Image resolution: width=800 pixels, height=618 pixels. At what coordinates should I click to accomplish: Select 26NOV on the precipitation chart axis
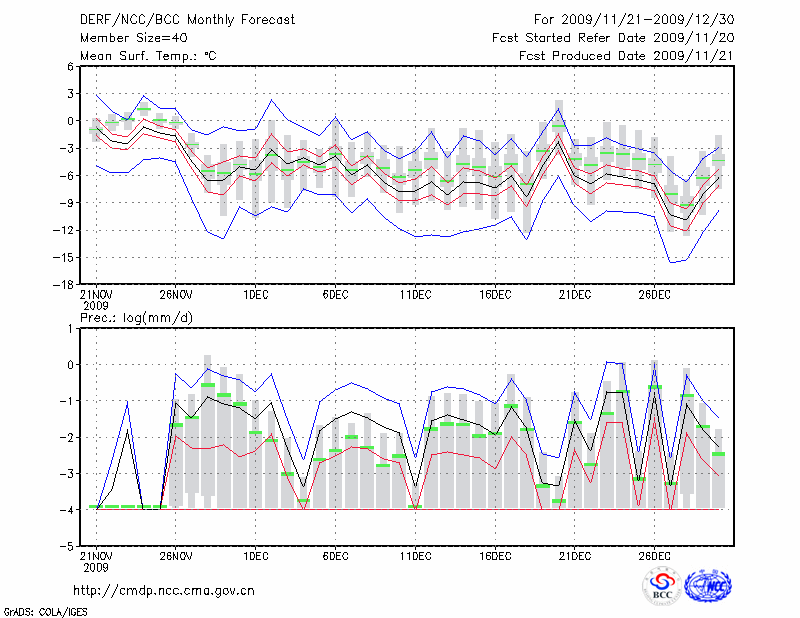coord(175,556)
